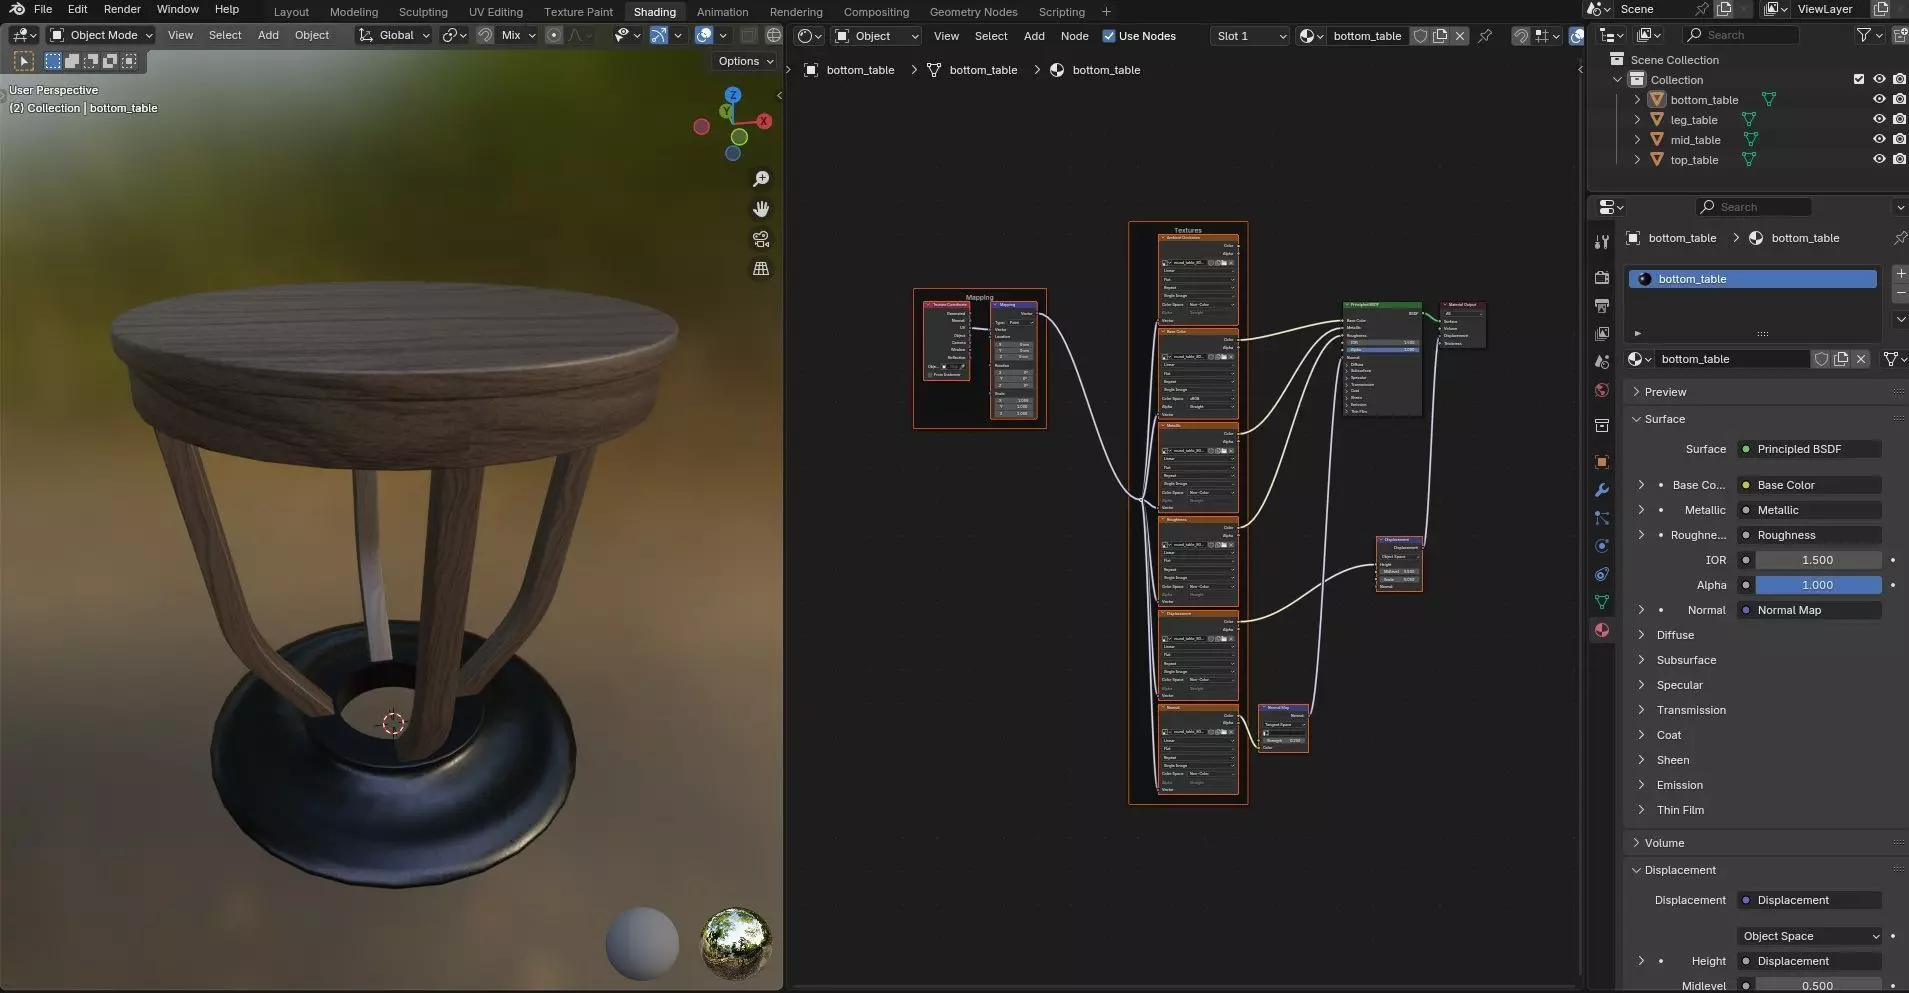Switch to the Geometry Nodes workspace tab

(973, 12)
